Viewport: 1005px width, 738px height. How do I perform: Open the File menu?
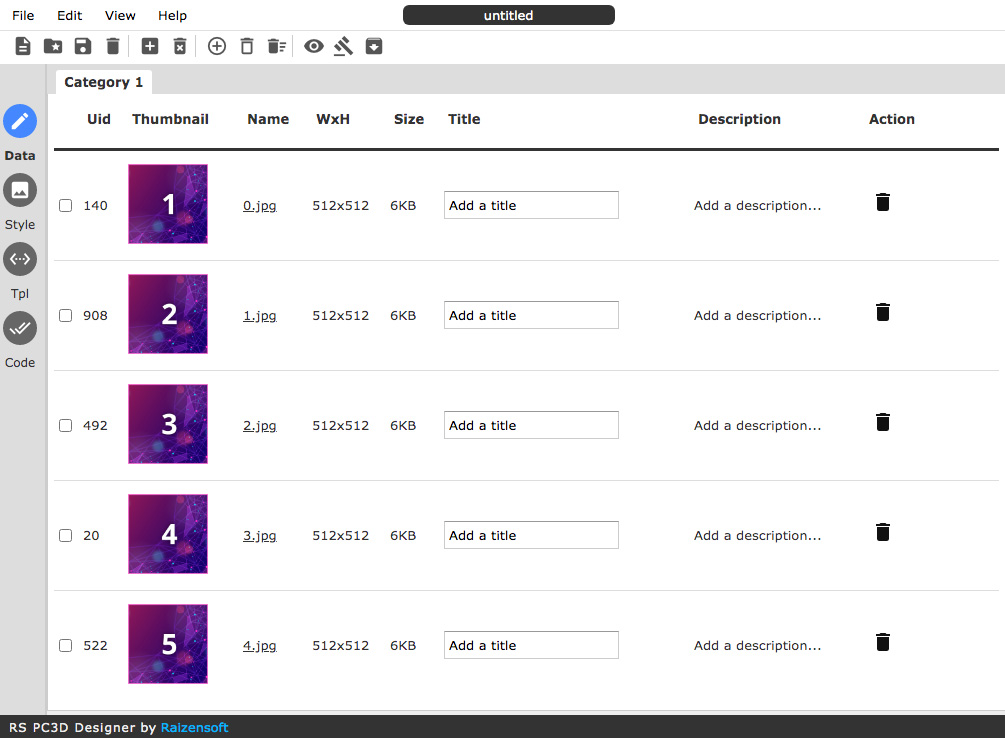23,15
